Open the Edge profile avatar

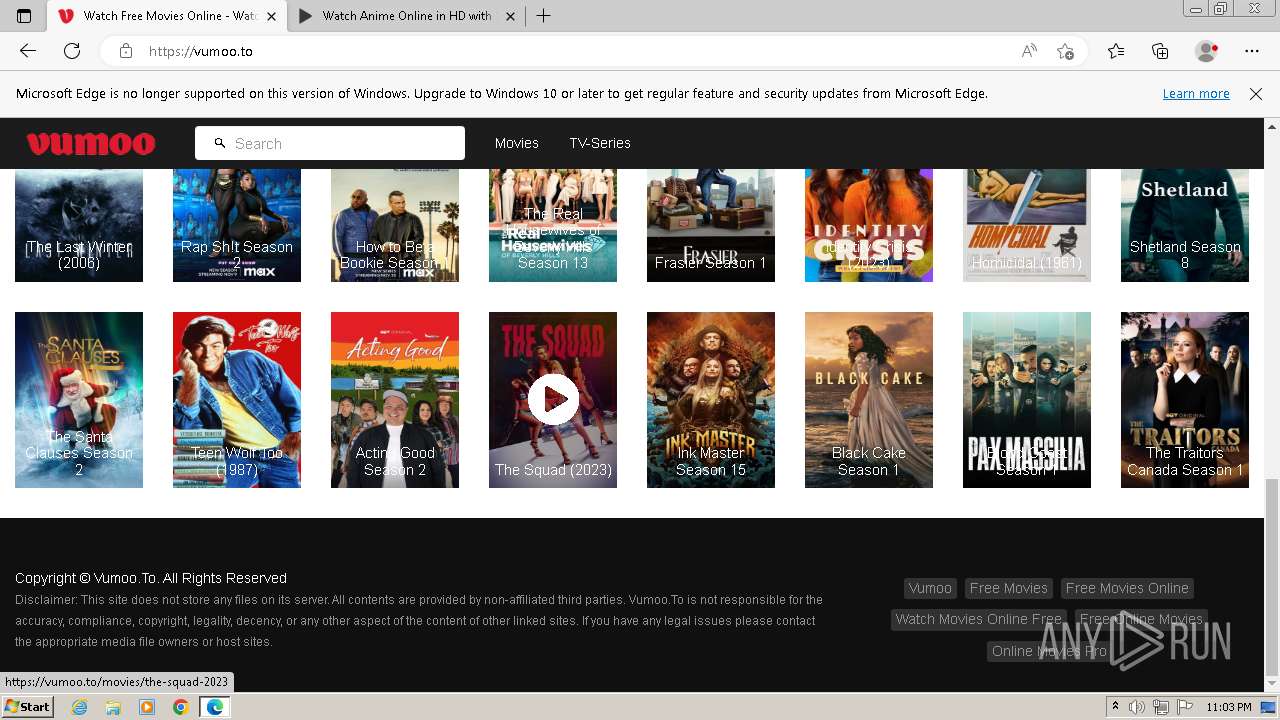1207,51
